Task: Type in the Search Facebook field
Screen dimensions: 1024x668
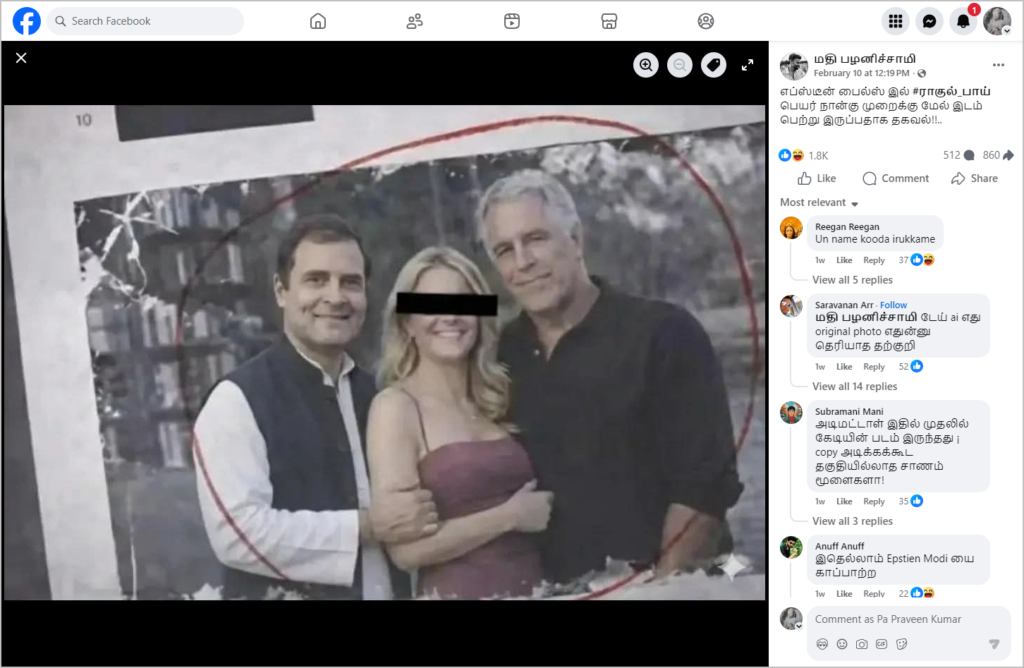Action: pyautogui.click(x=150, y=21)
